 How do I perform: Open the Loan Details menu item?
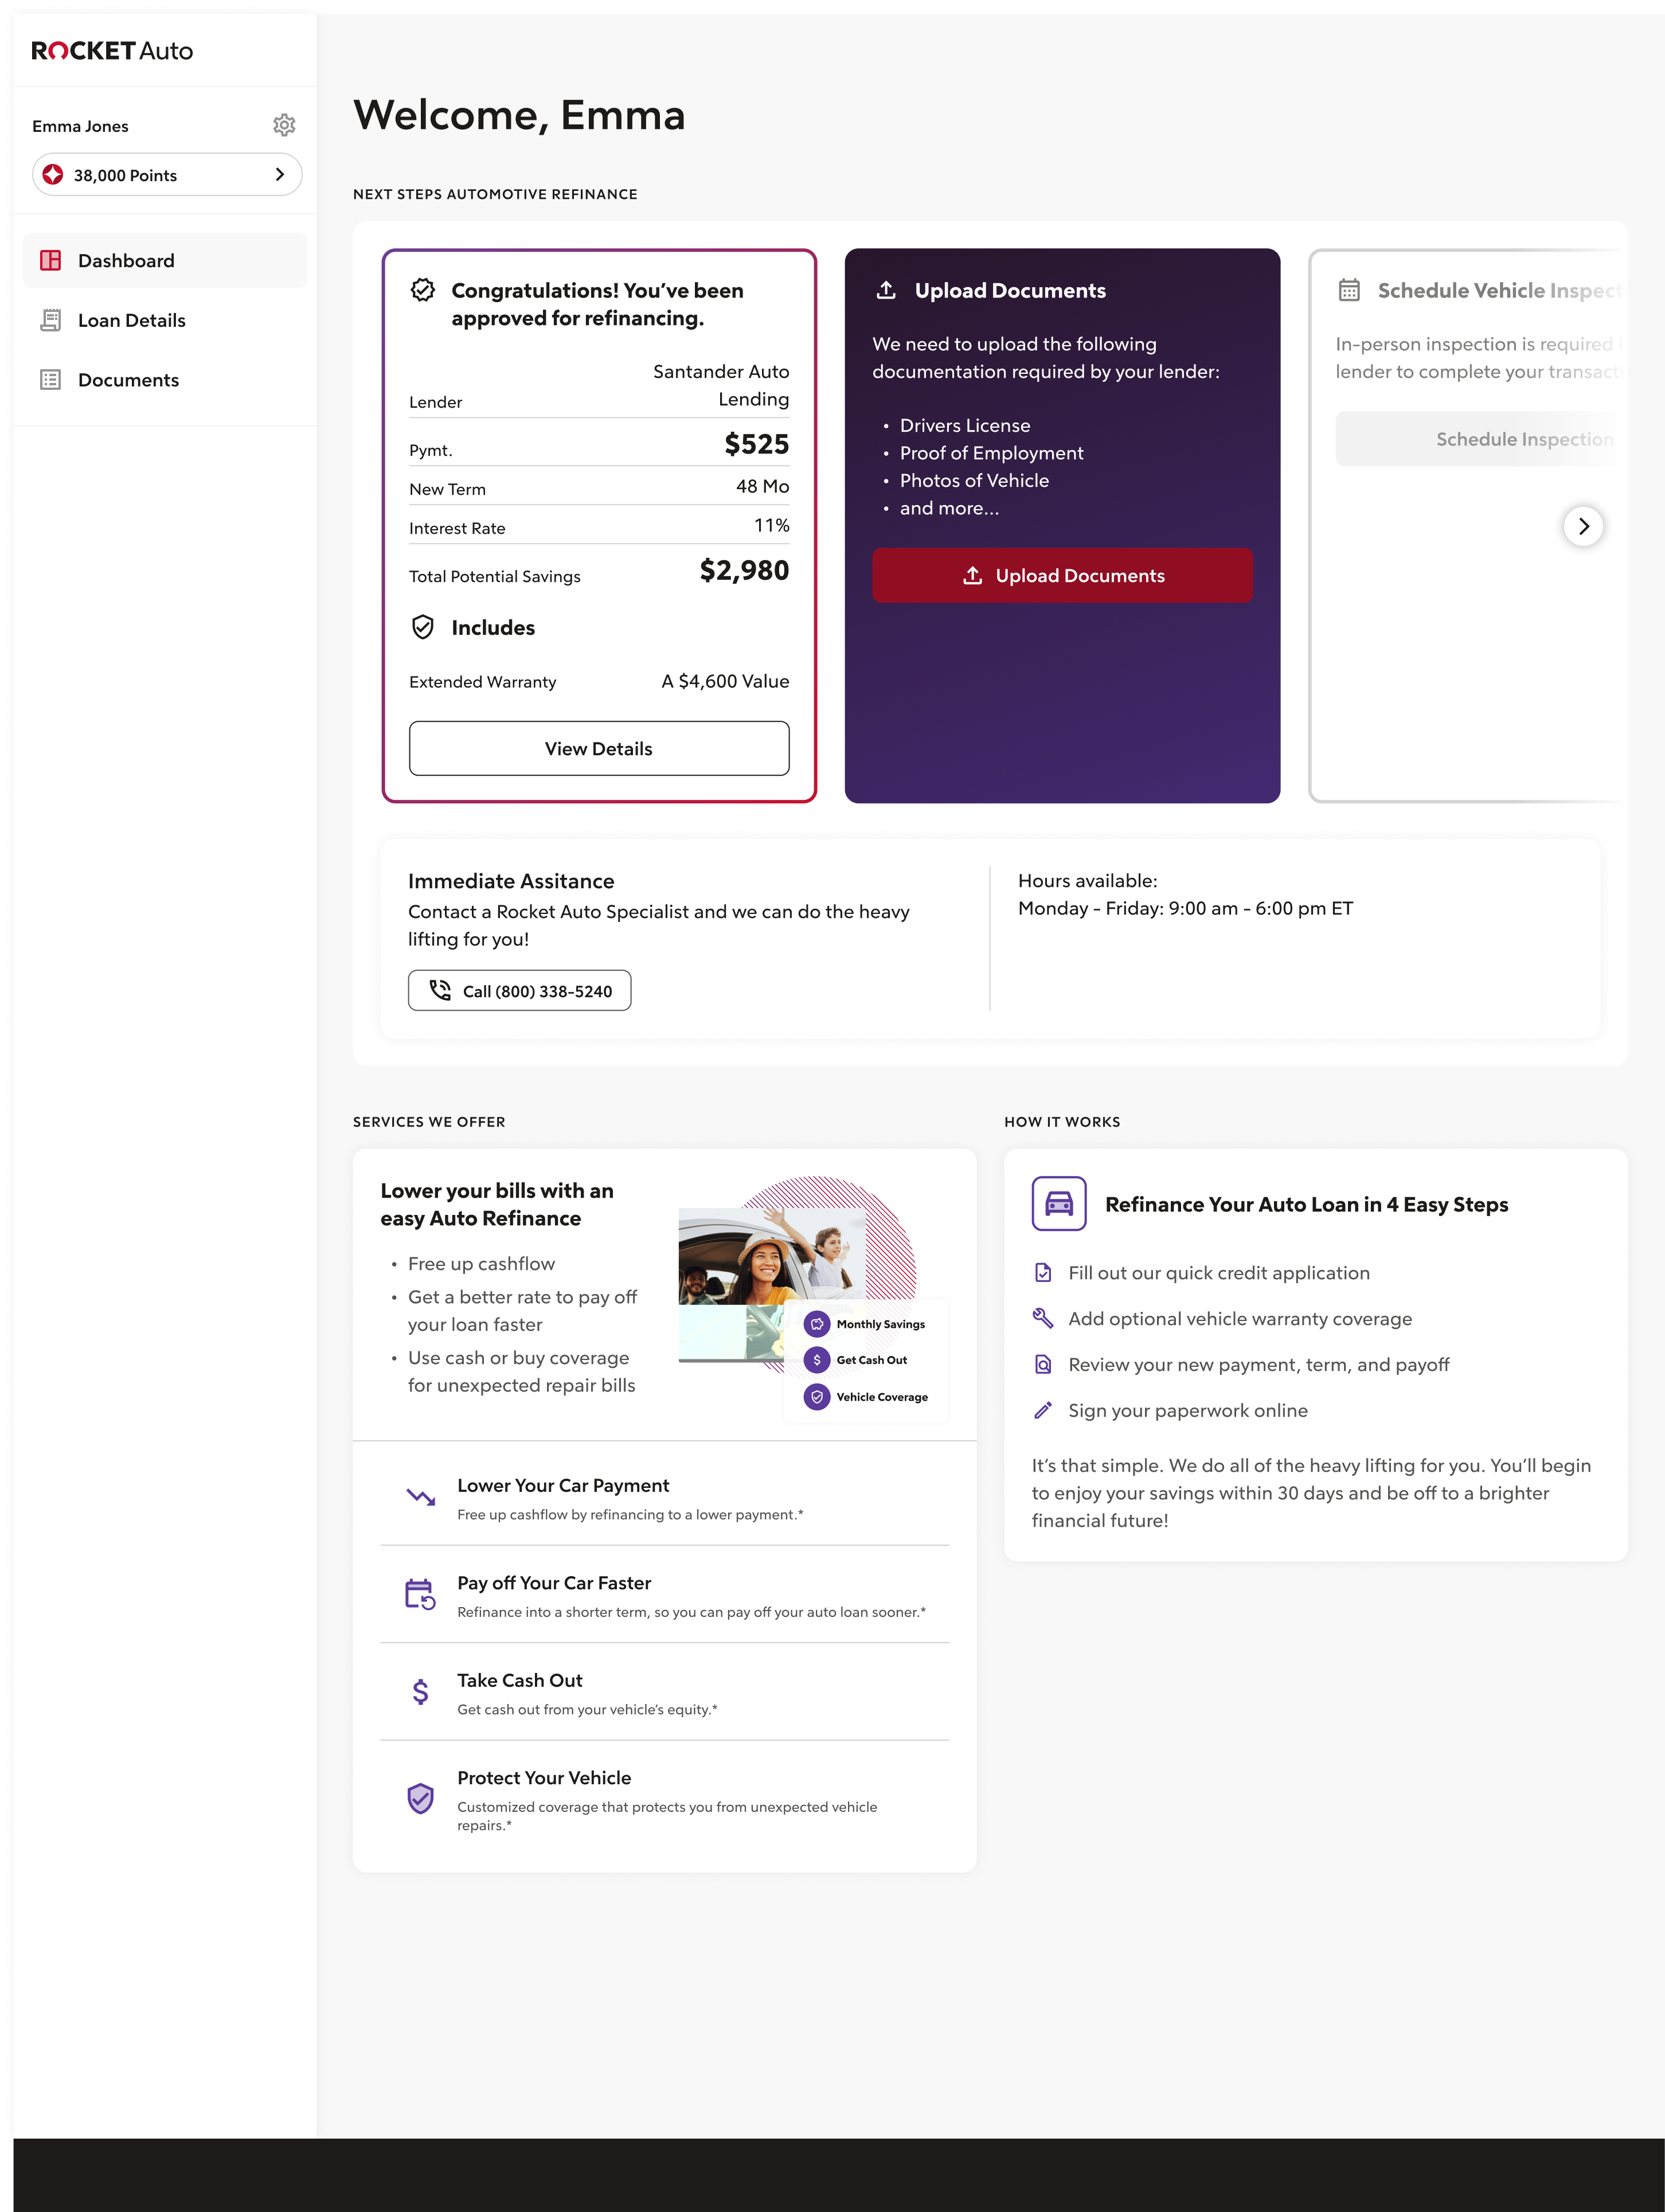131,320
